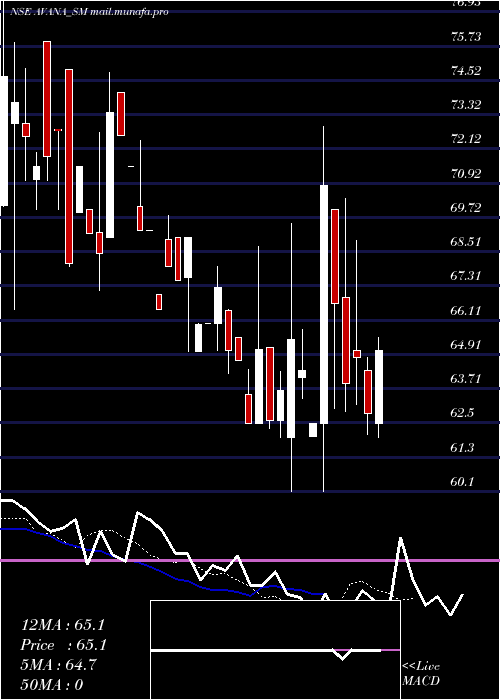Viewport: 500px width, 700px height.
Task: Click the 73.32 price axis label
Action: [x=466, y=105]
